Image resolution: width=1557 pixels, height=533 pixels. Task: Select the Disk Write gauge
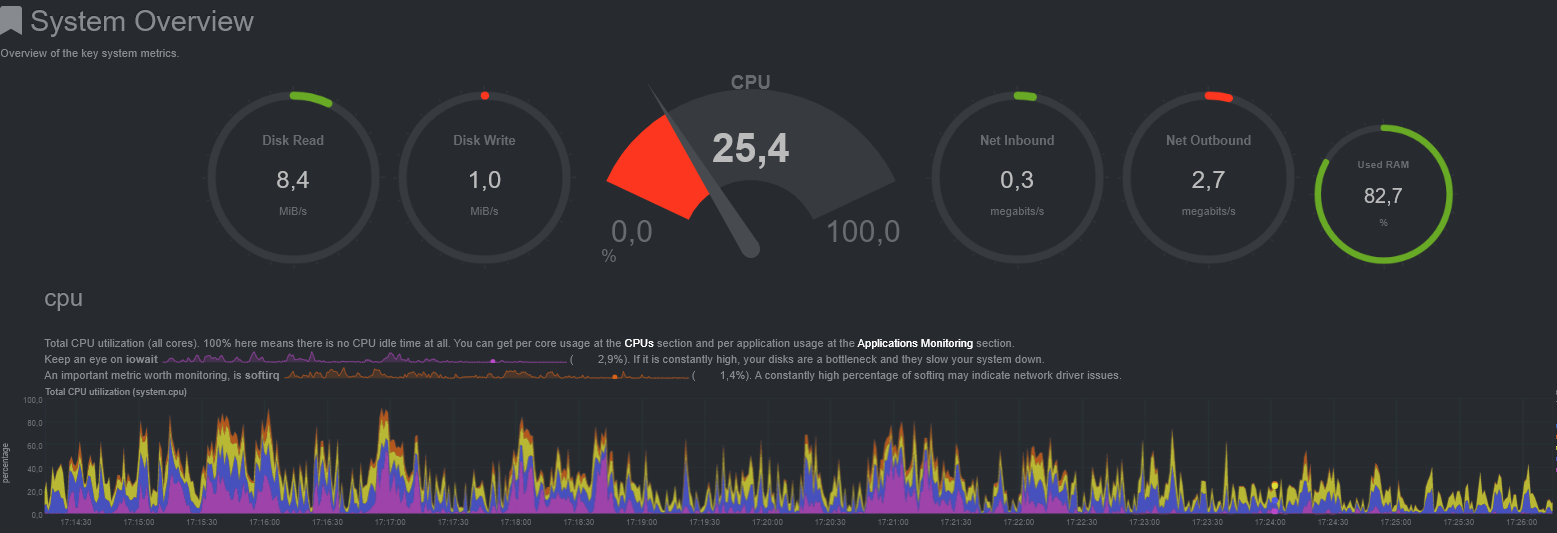click(x=484, y=176)
